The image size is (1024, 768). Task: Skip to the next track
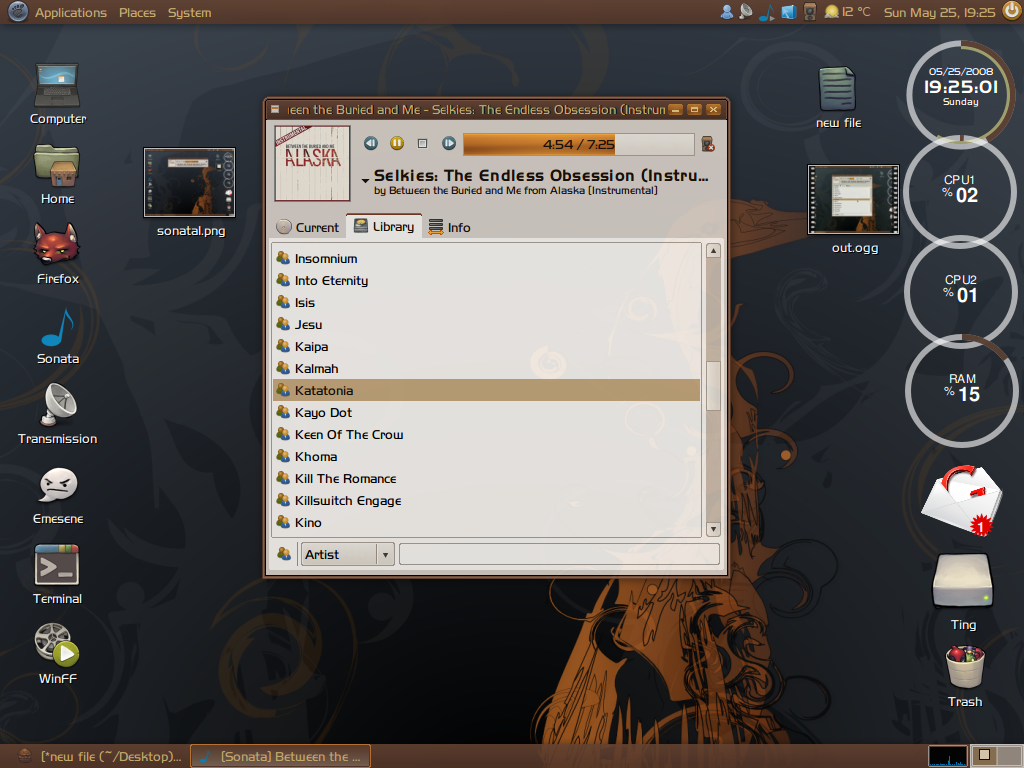tap(449, 144)
